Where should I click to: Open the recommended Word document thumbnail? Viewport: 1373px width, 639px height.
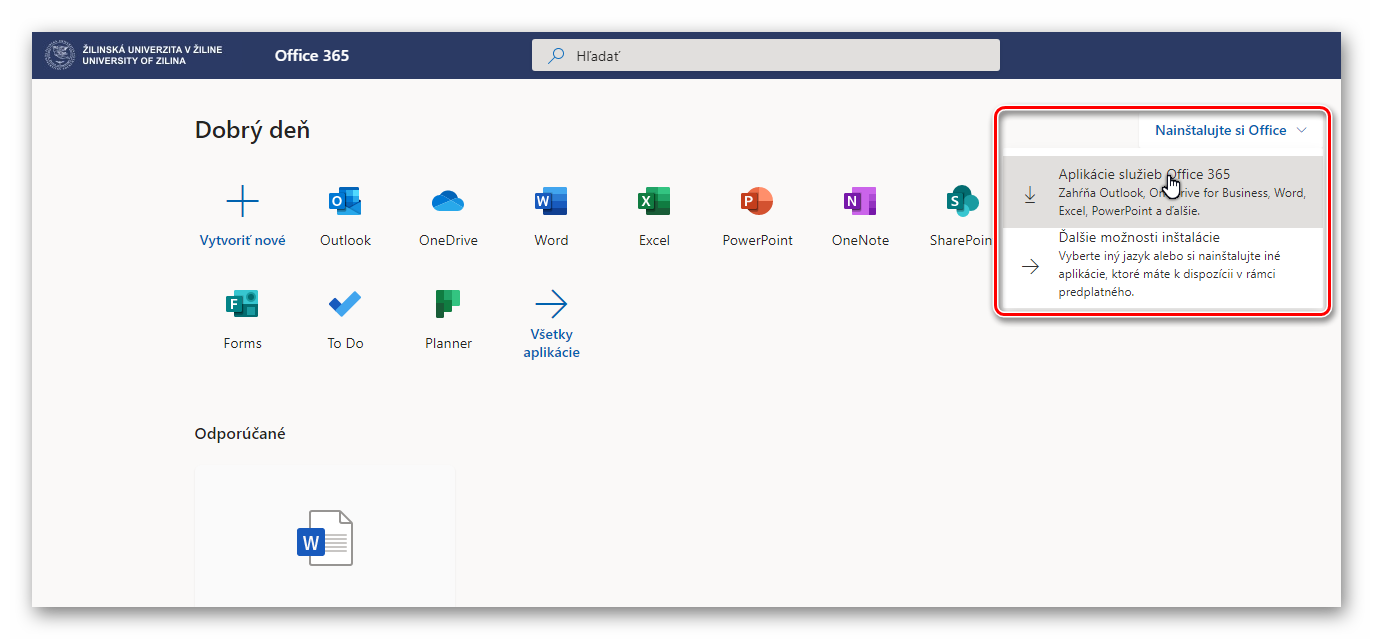coord(325,538)
